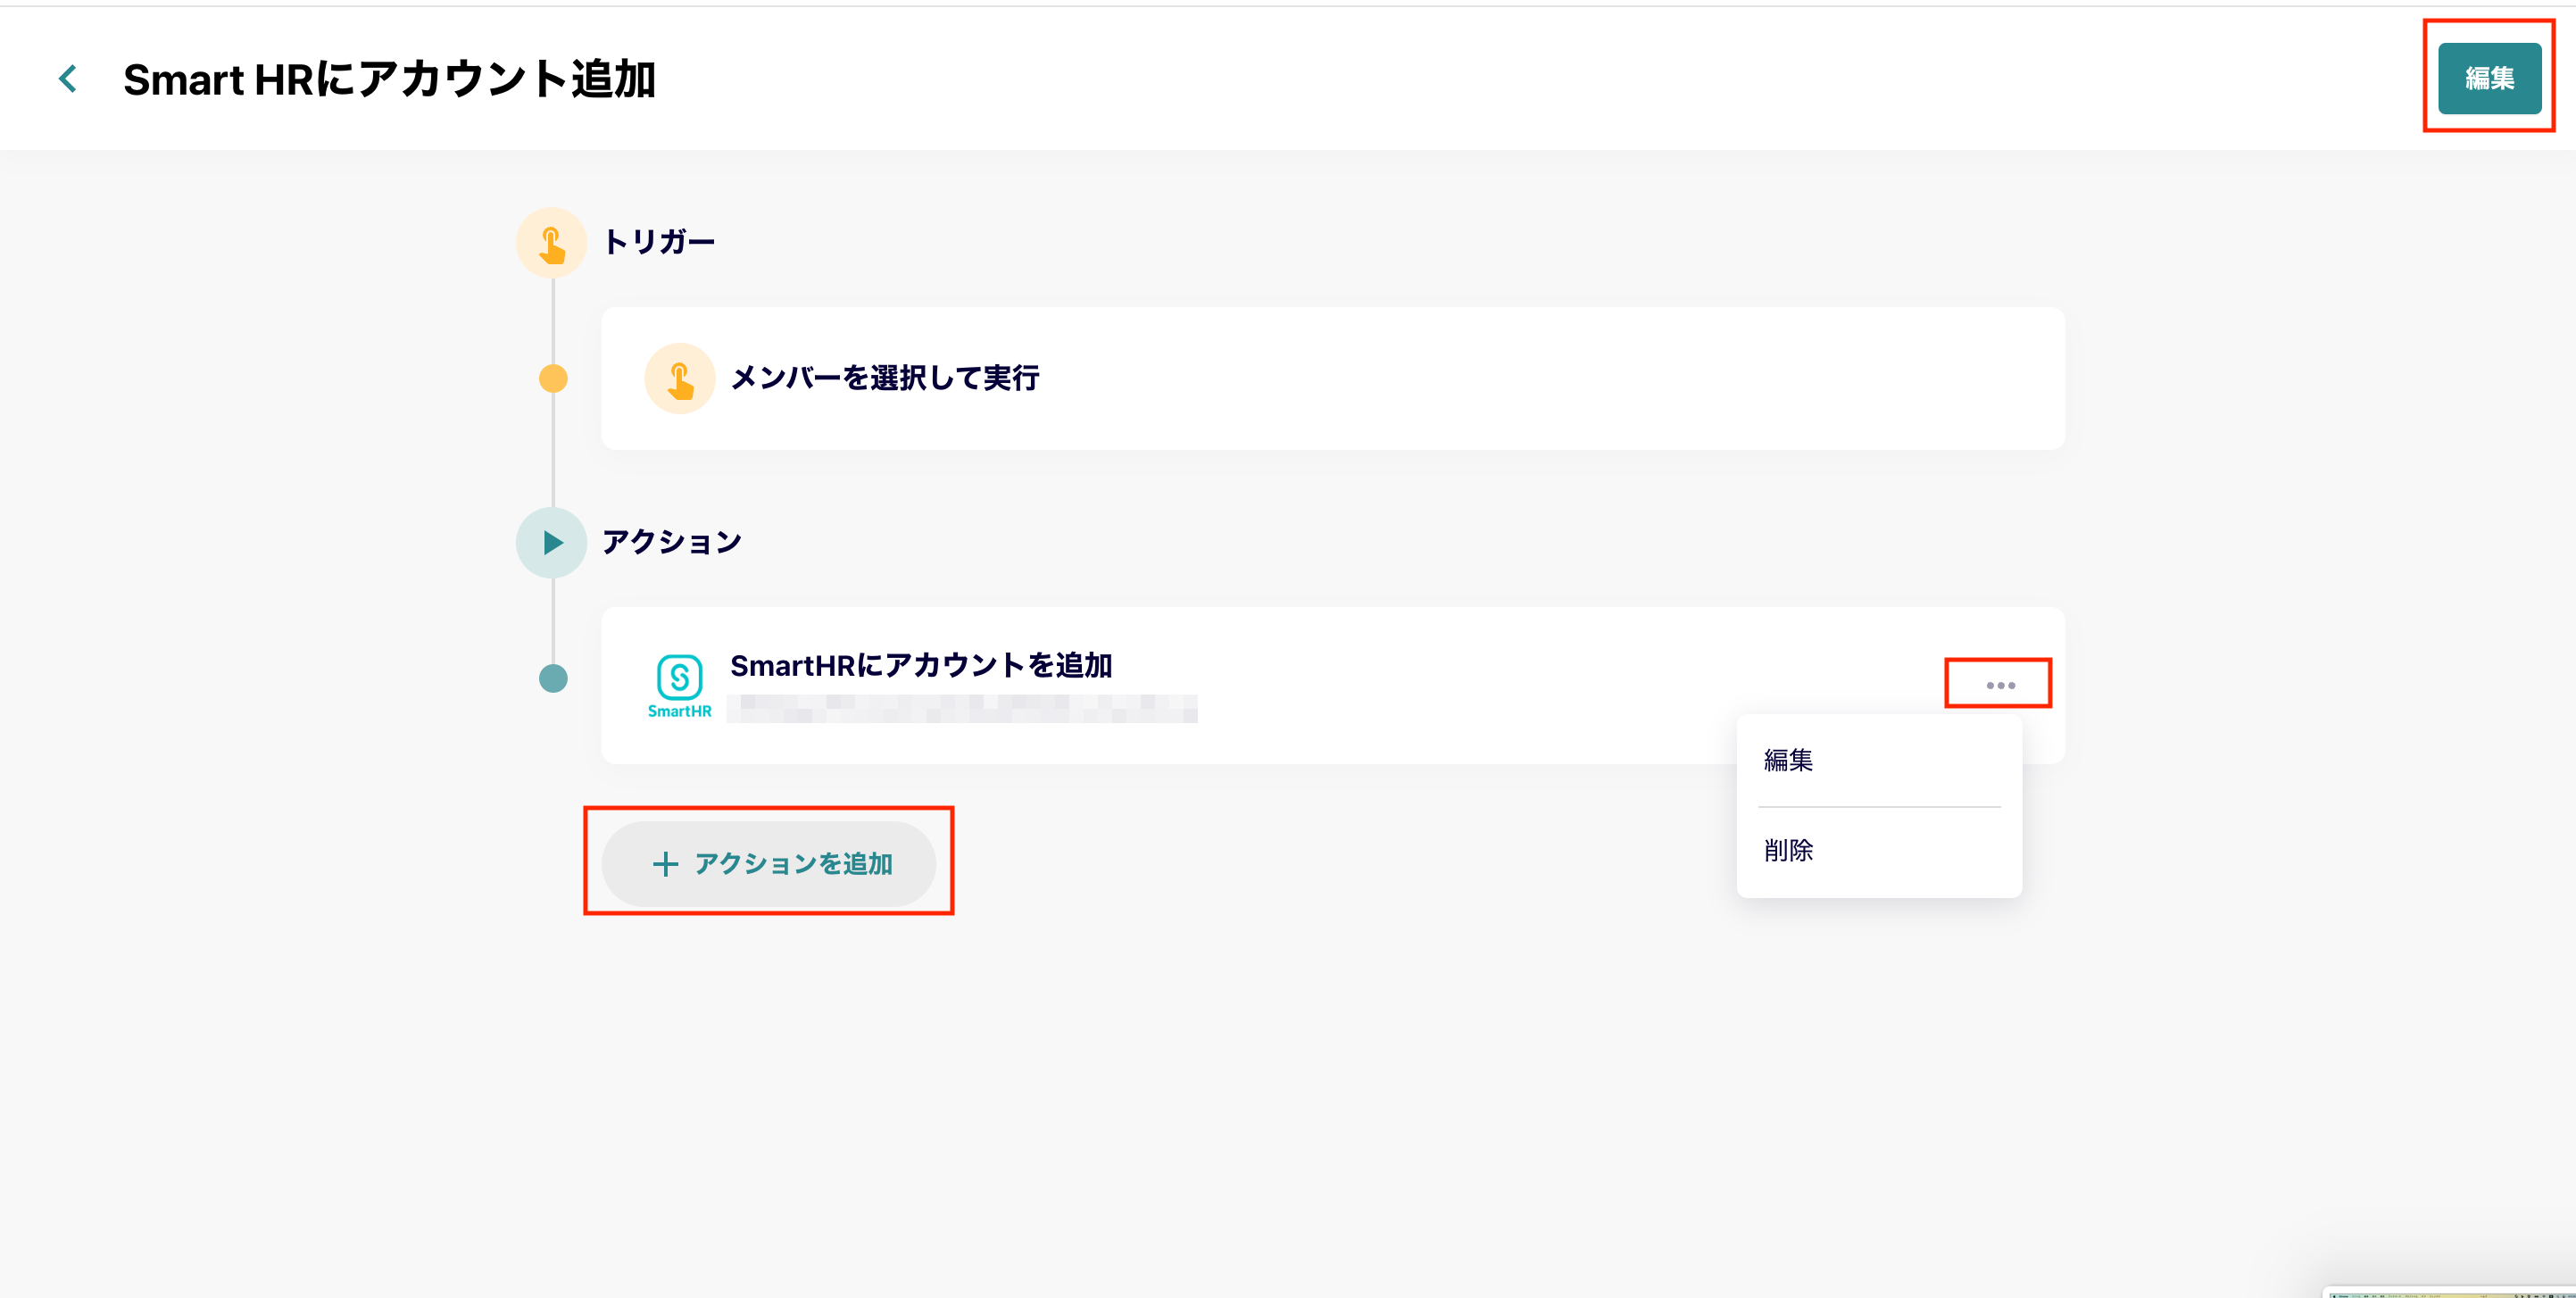2576x1298 pixels.
Task: Click the teal timeline dot by the action
Action: (x=553, y=678)
